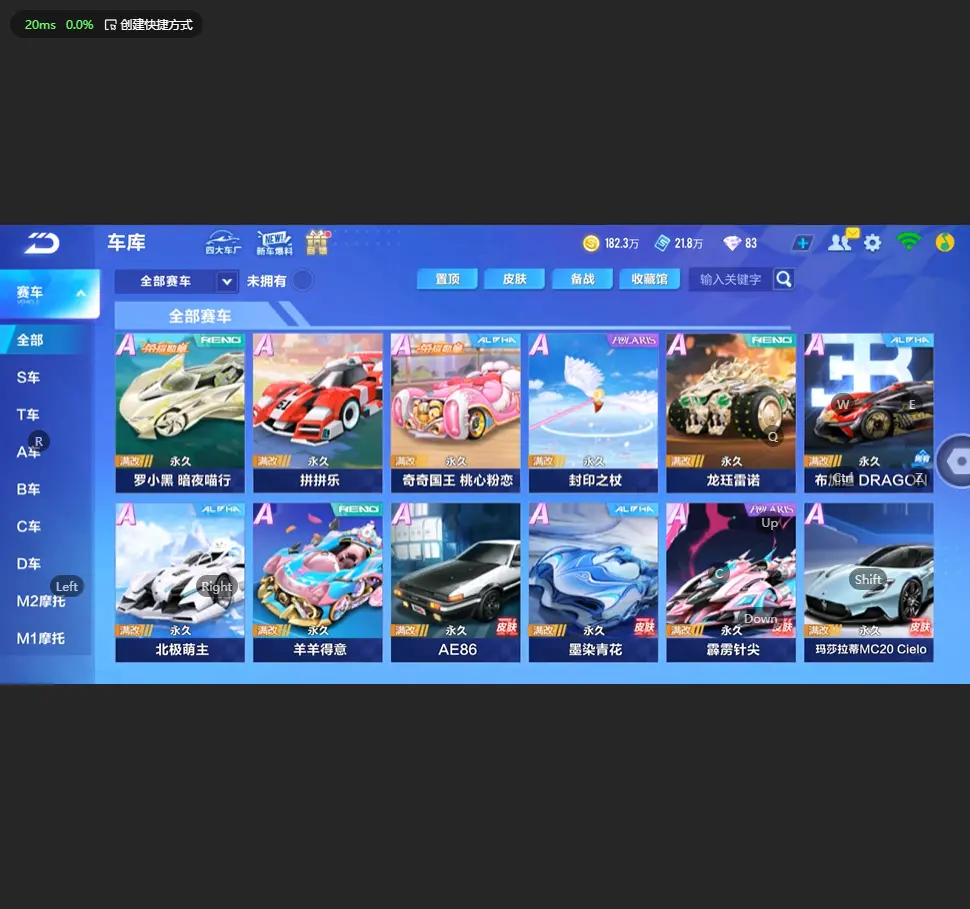The image size is (970, 909).
Task: Click the 输入关键字 search field
Action: pos(731,279)
